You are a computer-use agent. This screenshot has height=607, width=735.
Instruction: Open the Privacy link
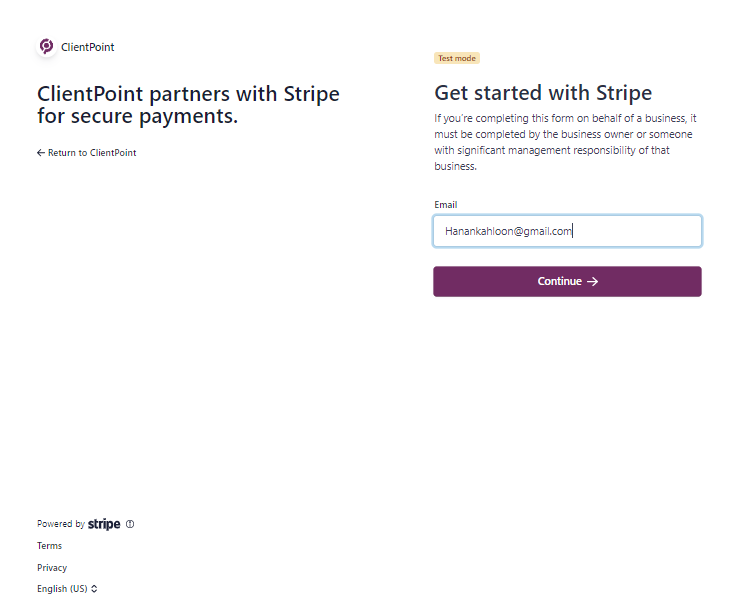[x=52, y=568]
